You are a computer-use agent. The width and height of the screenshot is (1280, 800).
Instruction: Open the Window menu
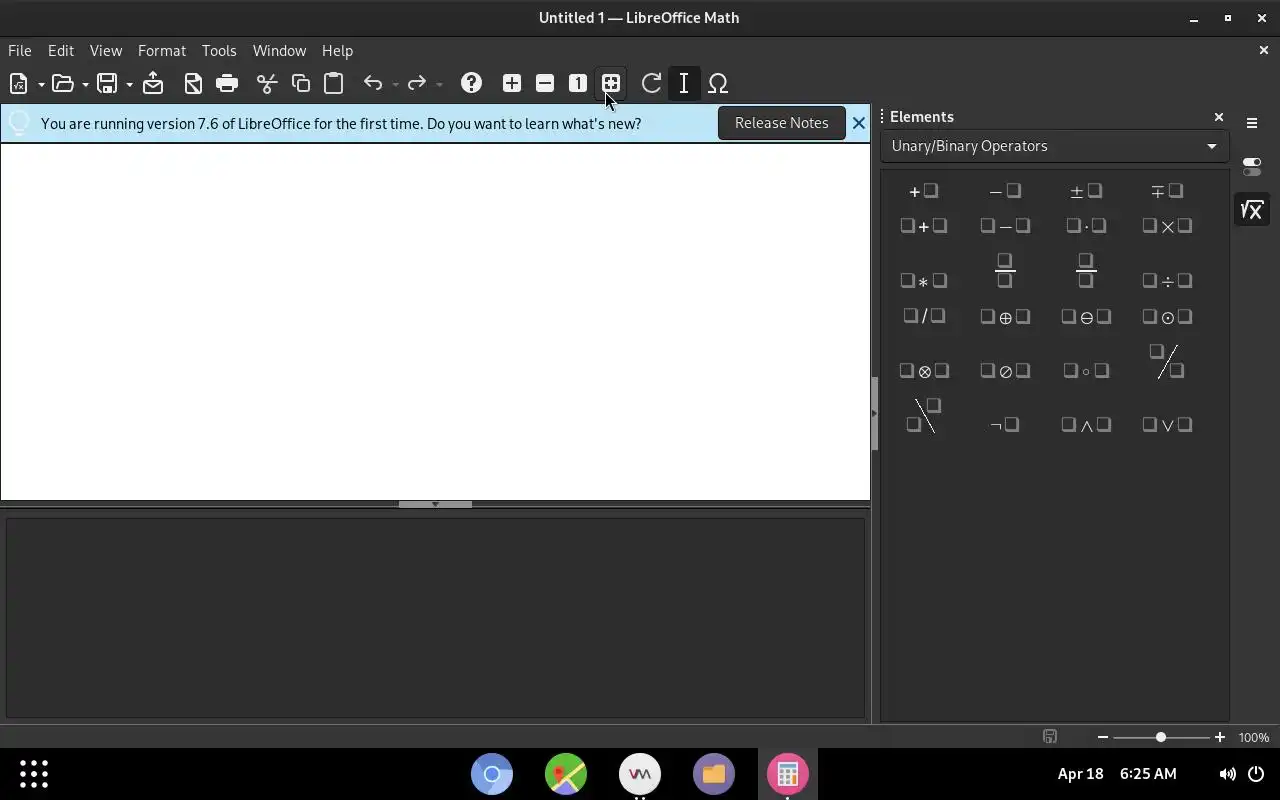(x=279, y=50)
